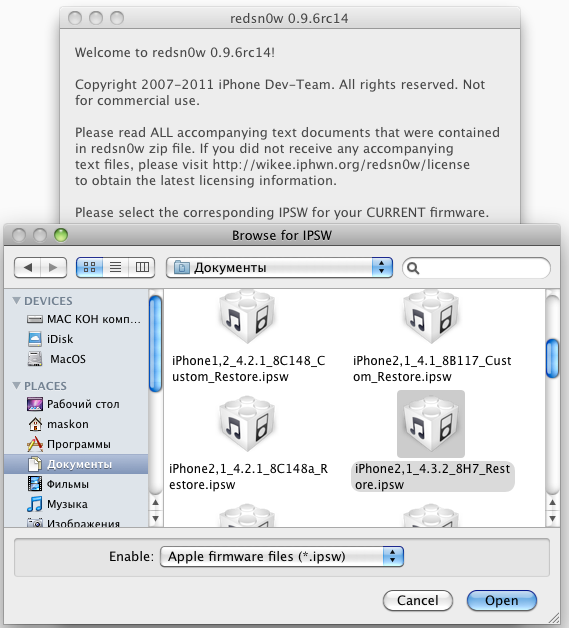The width and height of the screenshot is (569, 628).
Task: Switch to list view mode
Action: pos(115,267)
